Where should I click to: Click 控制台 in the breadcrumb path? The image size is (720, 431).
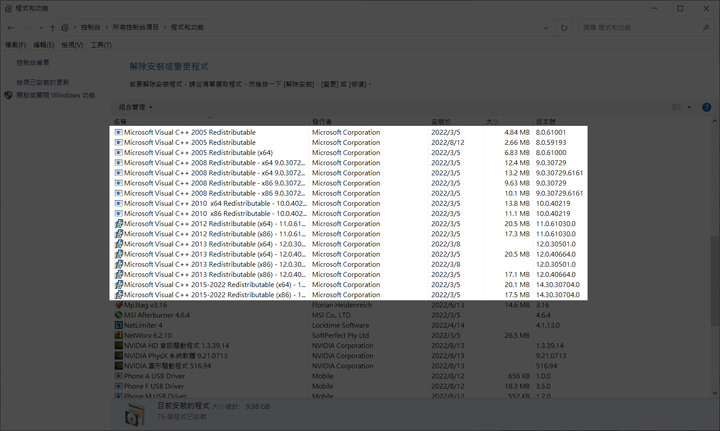tap(90, 28)
